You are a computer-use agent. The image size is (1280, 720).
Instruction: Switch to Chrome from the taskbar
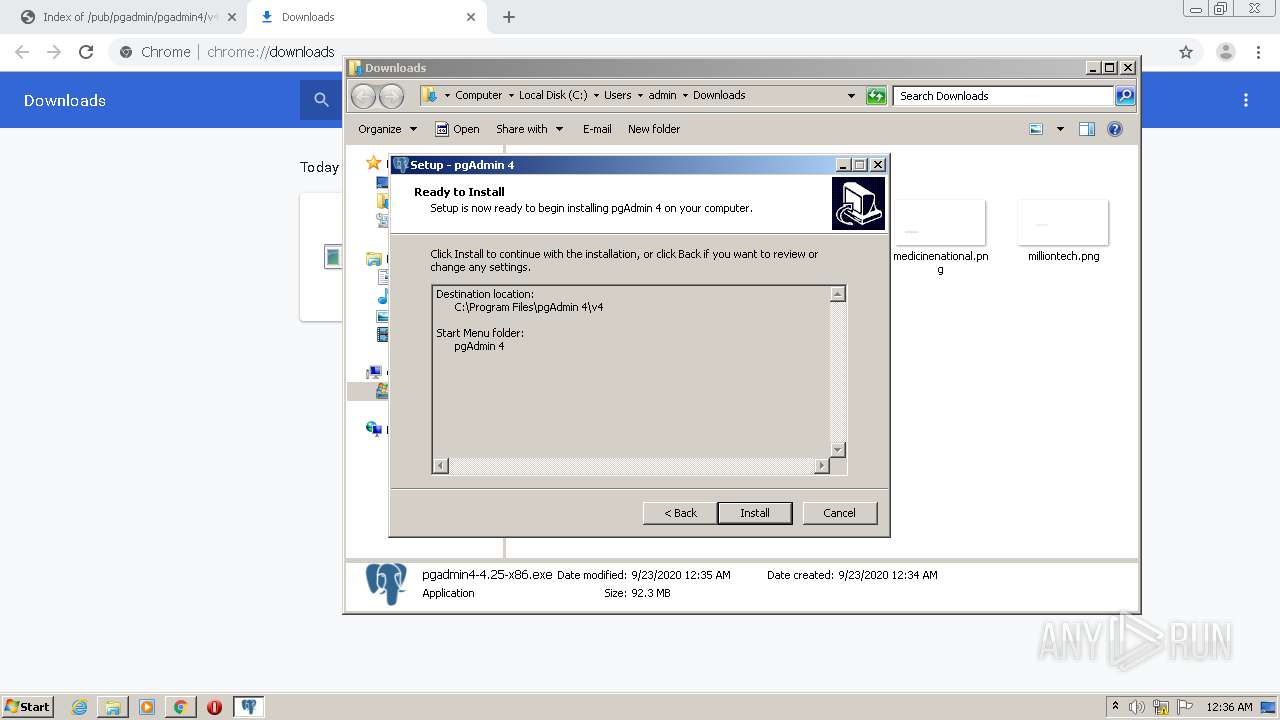[x=180, y=707]
